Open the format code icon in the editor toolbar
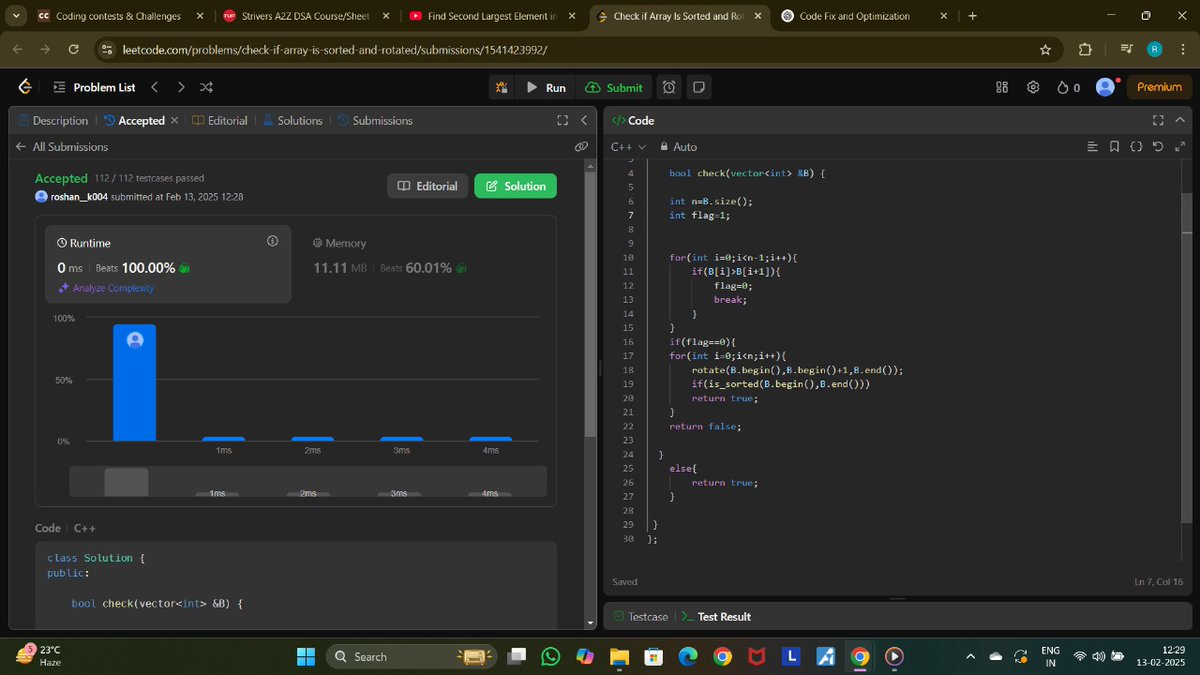Image resolution: width=1200 pixels, height=675 pixels. [x=1091, y=146]
